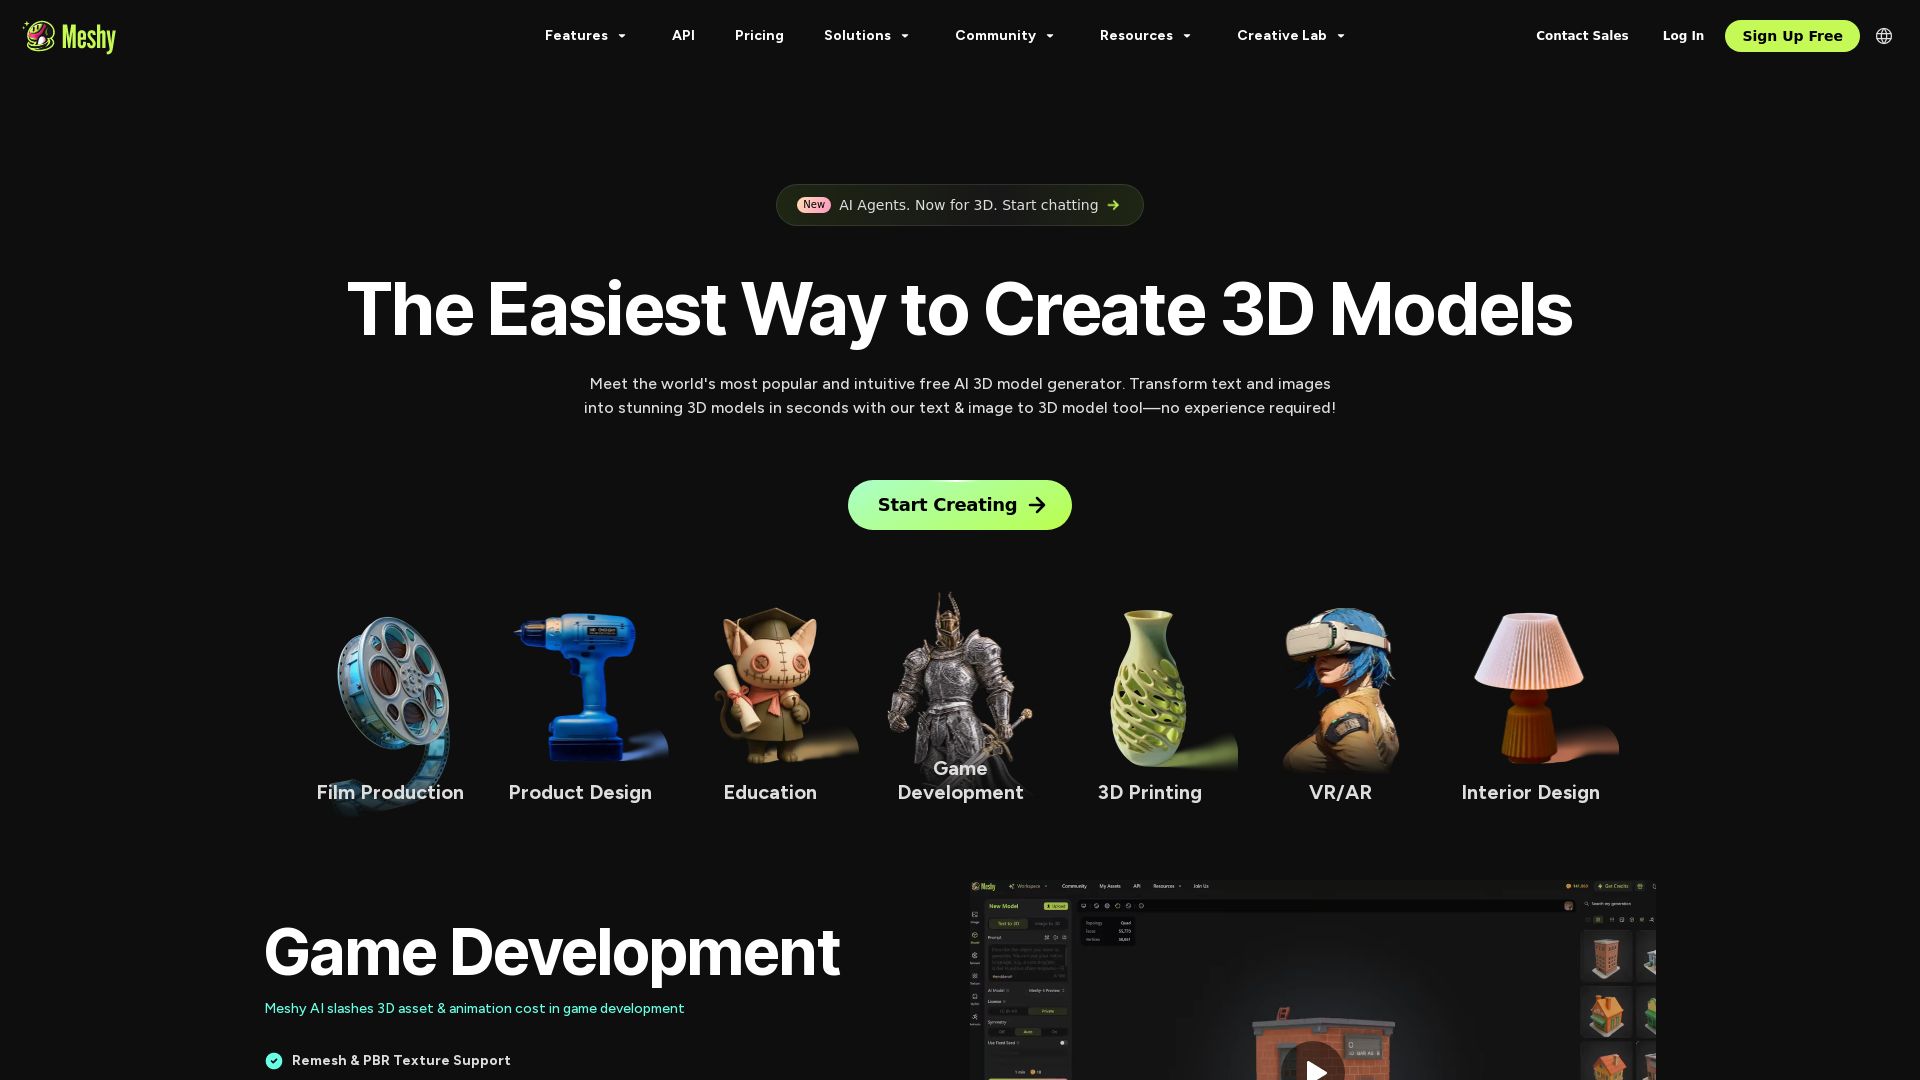
Task: Click the Game Development section heading
Action: pyautogui.click(x=552, y=952)
